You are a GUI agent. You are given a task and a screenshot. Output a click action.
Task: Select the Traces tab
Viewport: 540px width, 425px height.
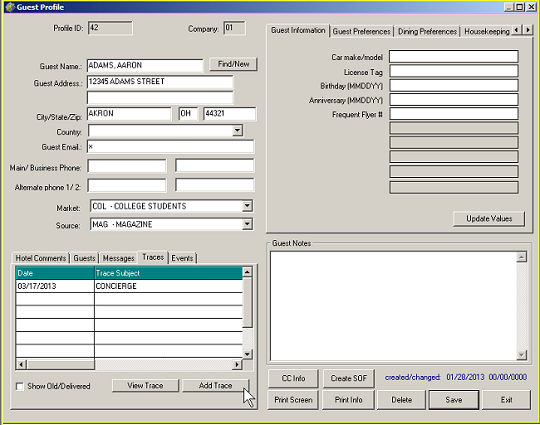153,257
